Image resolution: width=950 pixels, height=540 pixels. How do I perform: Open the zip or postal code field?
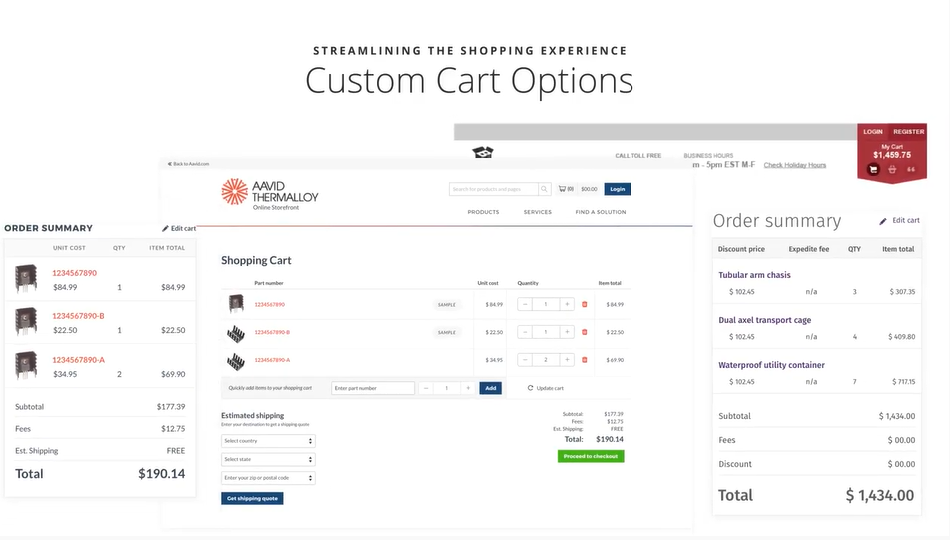(x=268, y=478)
